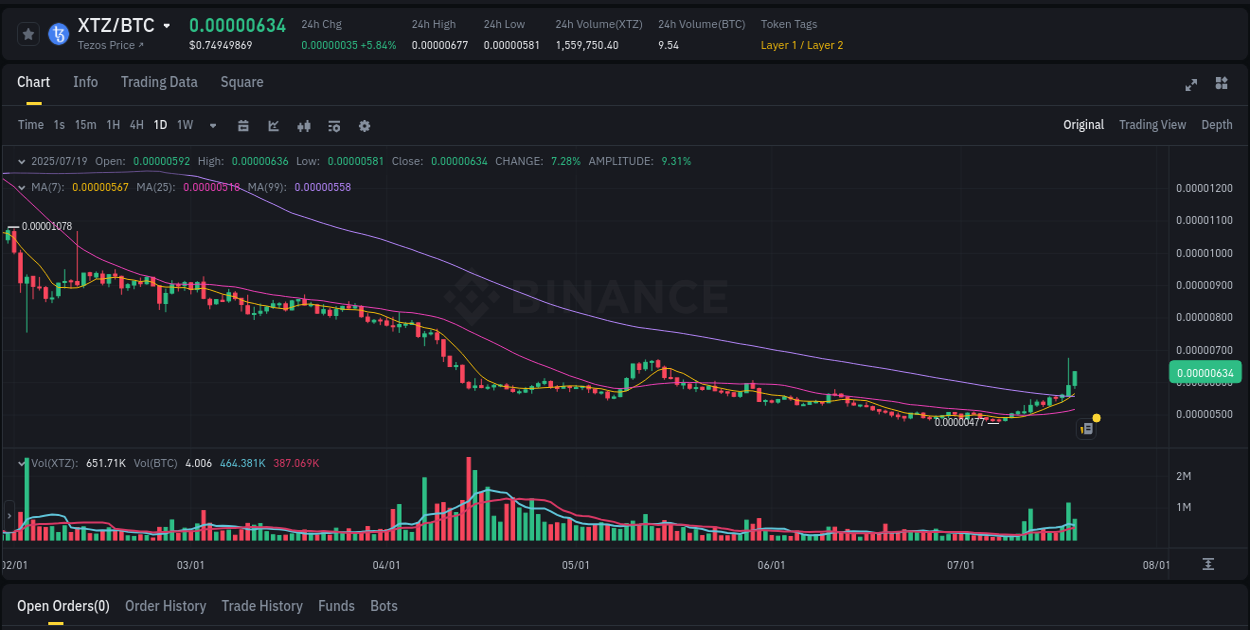Click the current price label 0.00000634 on axis
Image resolution: width=1250 pixels, height=630 pixels.
[1205, 371]
